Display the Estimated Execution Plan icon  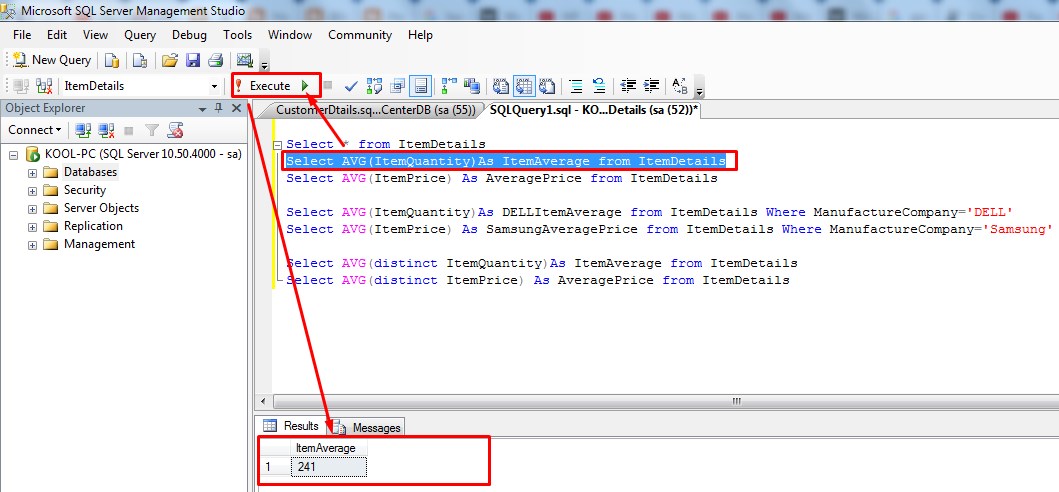click(374, 86)
